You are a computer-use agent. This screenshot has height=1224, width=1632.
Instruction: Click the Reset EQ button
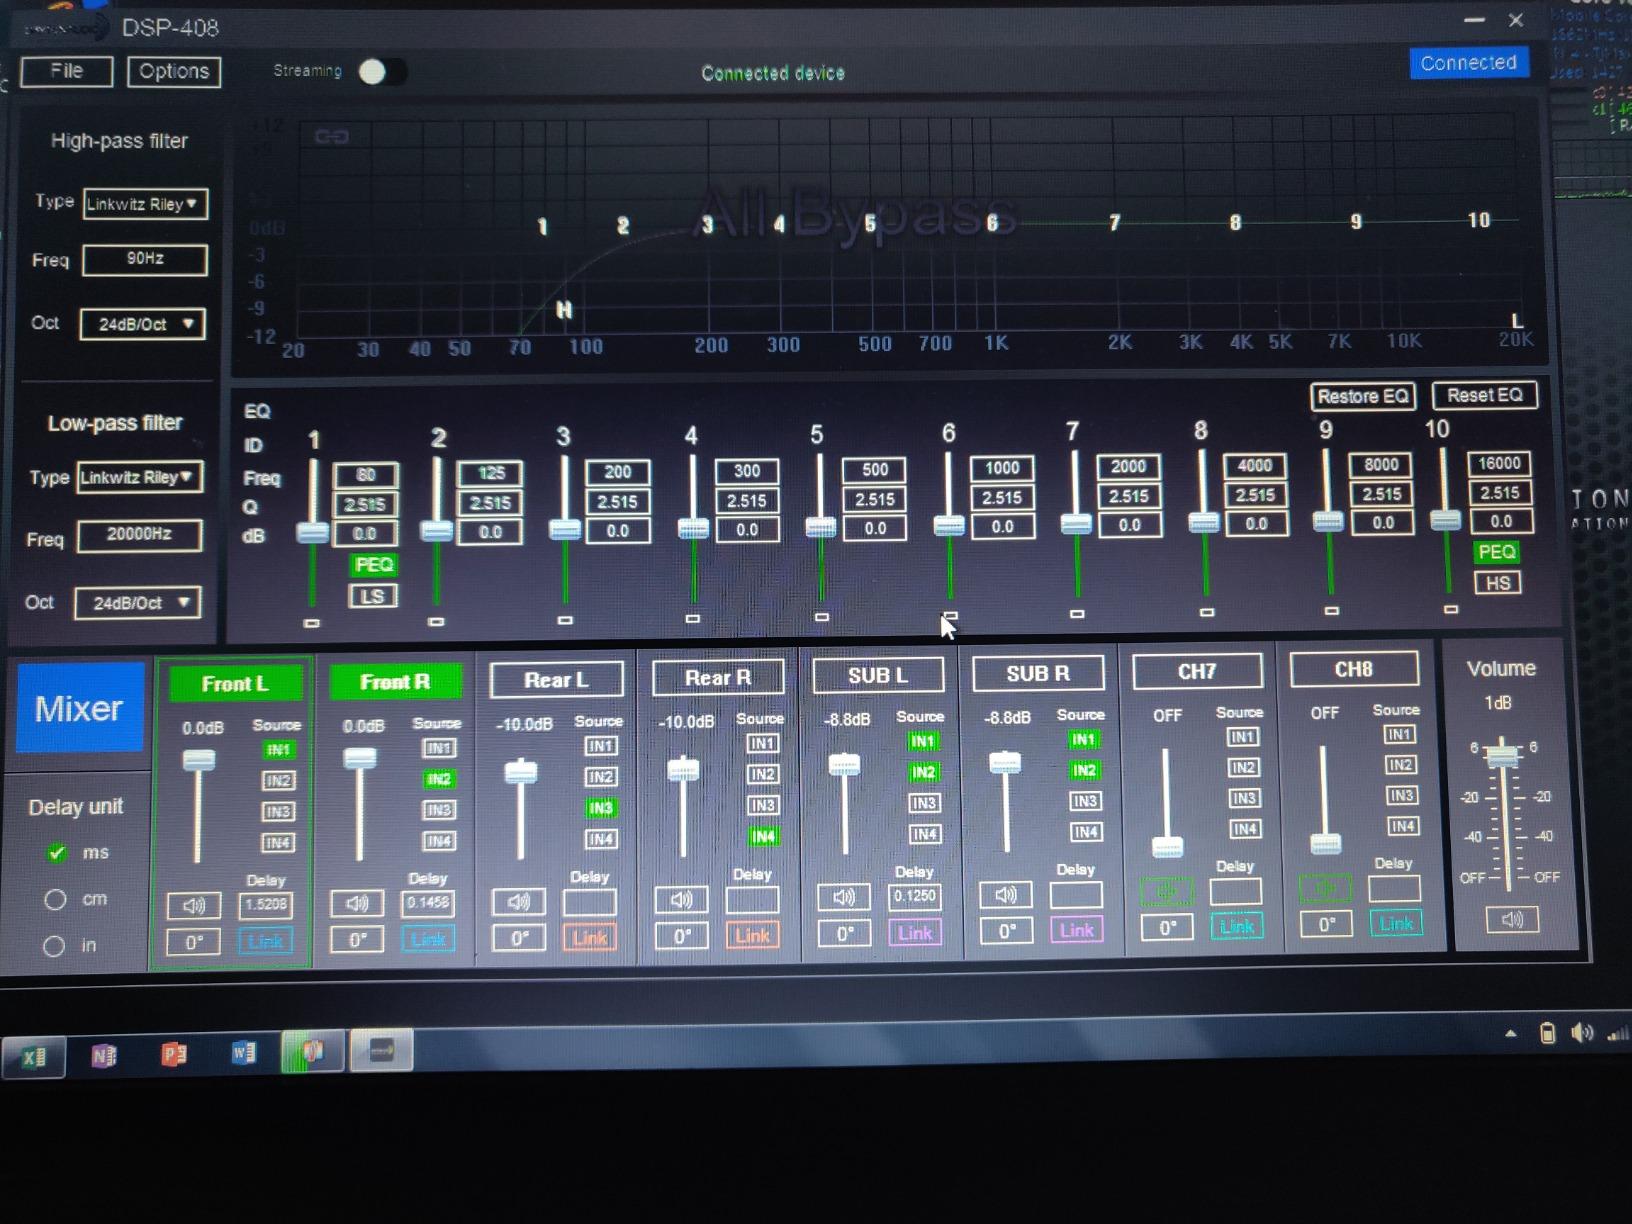[x=1484, y=395]
